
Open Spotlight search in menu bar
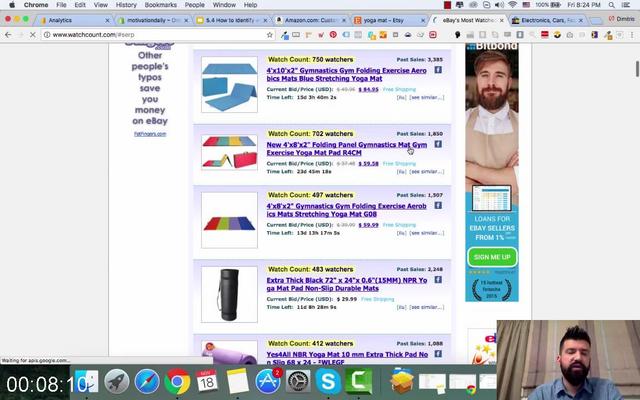point(611,5)
